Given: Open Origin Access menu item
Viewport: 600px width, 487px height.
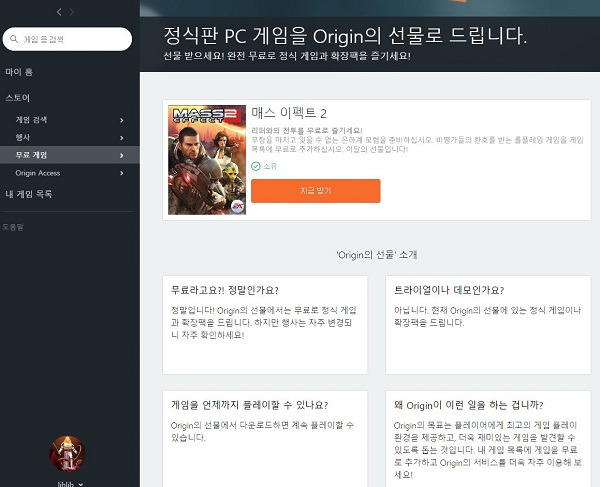Looking at the screenshot, I should 38,173.
